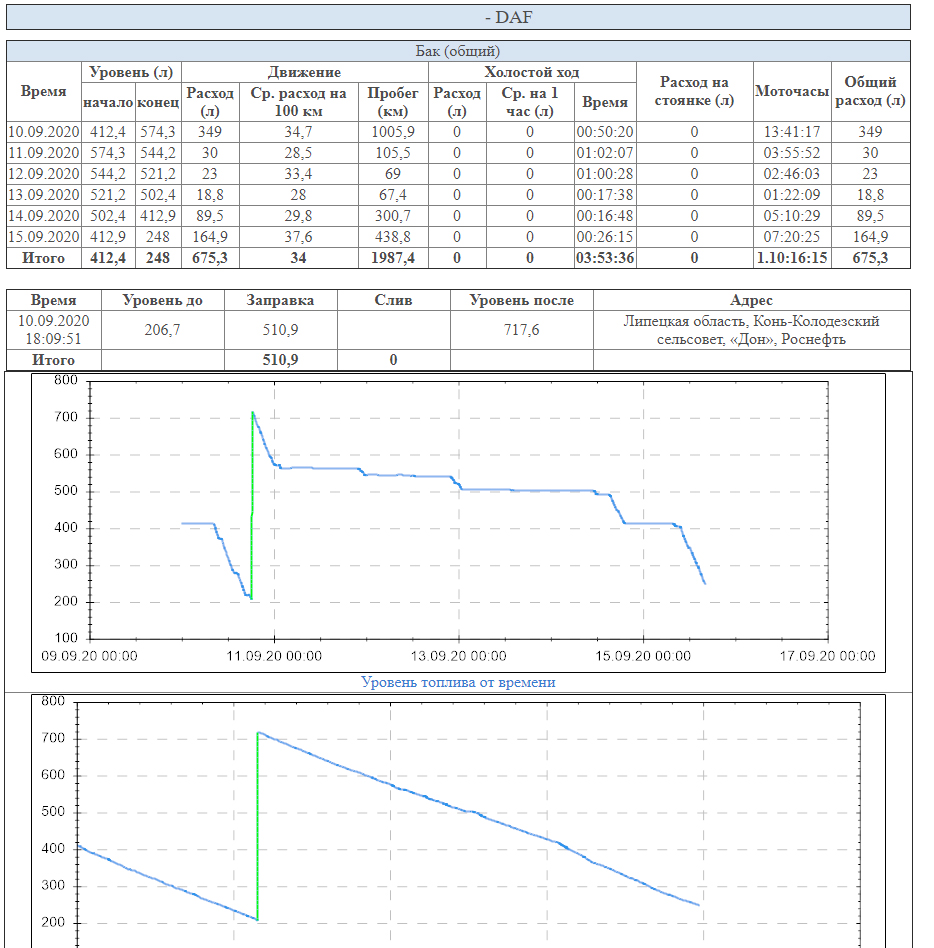The image size is (934, 948).
Task: Click the Общий расход (л) column header
Action: pos(870,92)
